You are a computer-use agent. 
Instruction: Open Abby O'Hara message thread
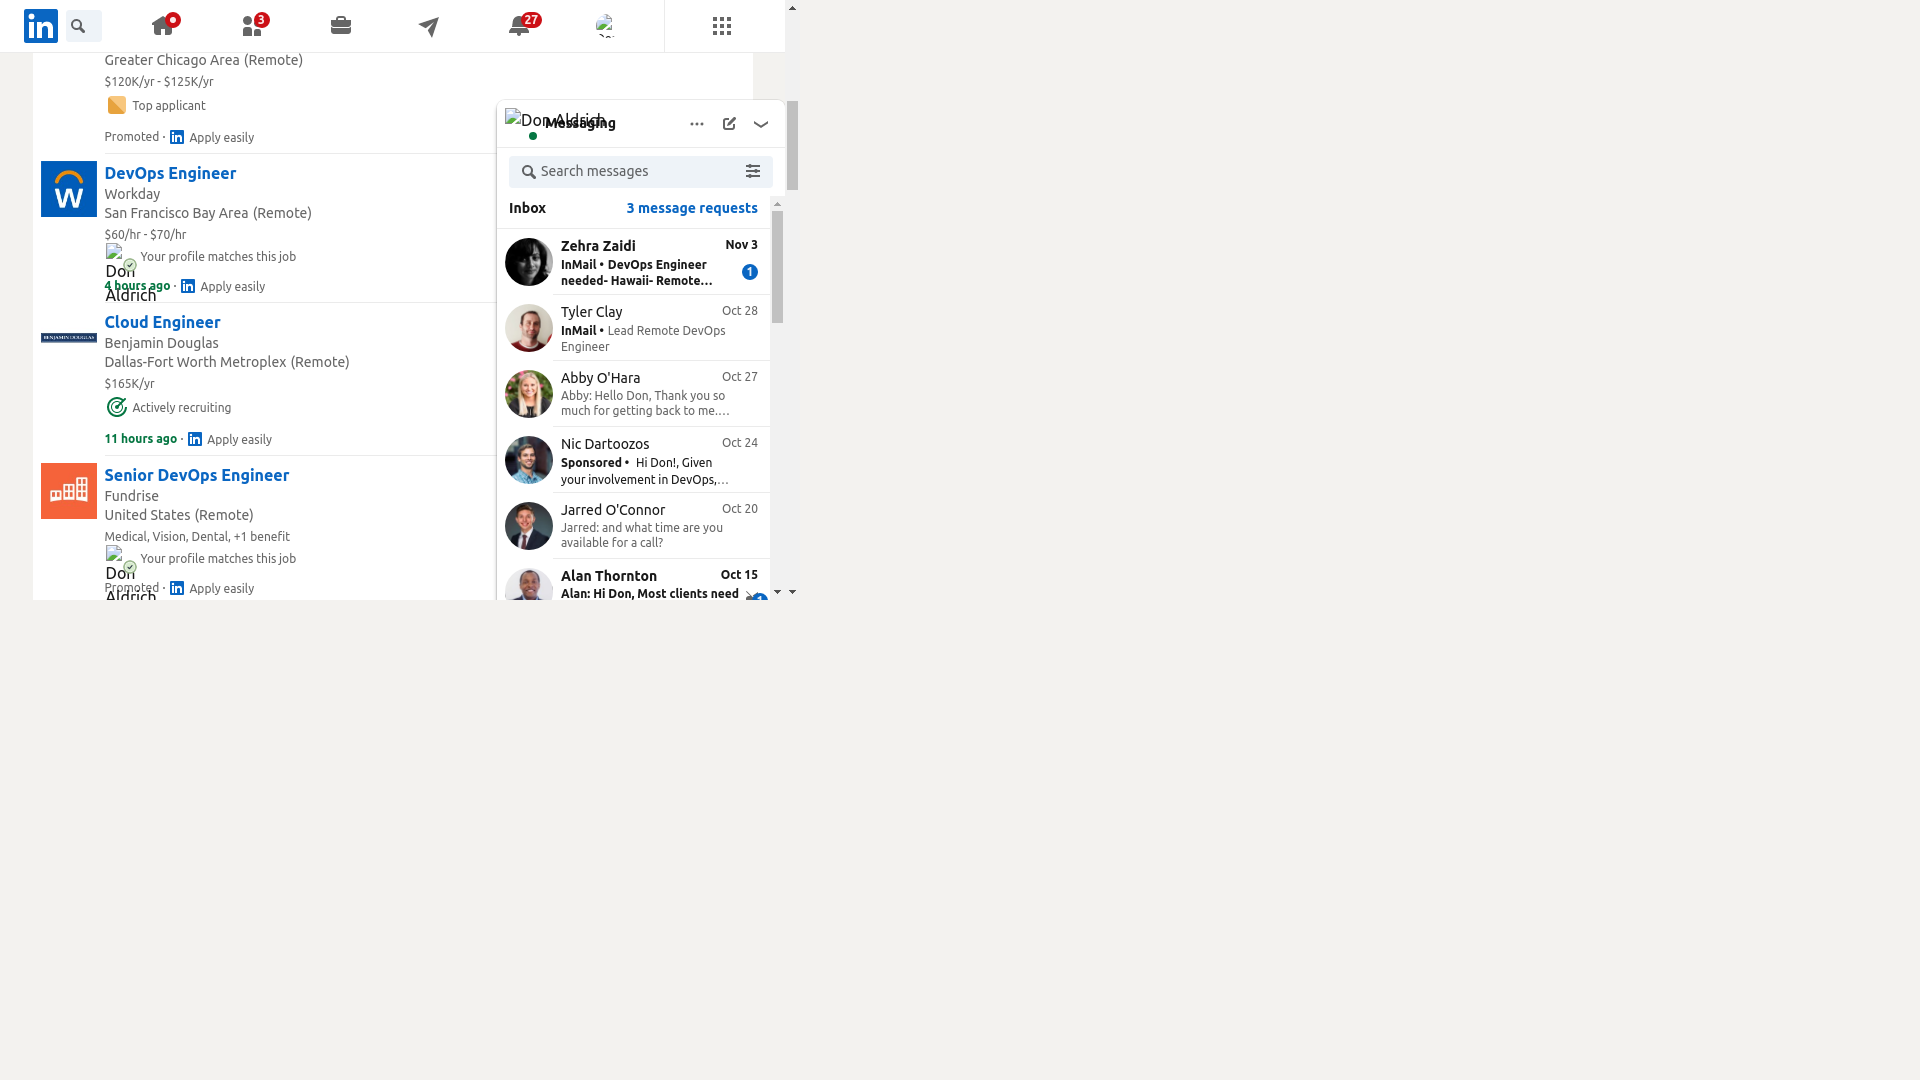[635, 394]
